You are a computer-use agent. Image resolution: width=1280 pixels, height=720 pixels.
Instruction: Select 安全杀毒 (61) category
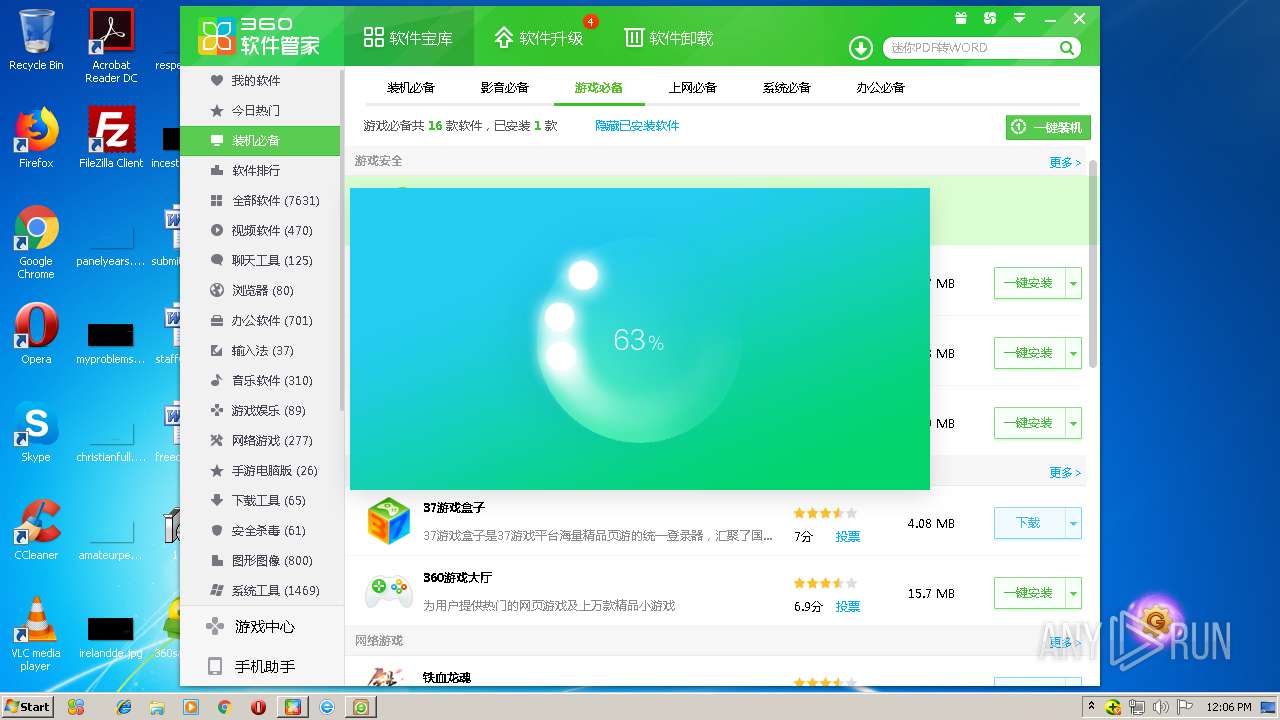260,530
